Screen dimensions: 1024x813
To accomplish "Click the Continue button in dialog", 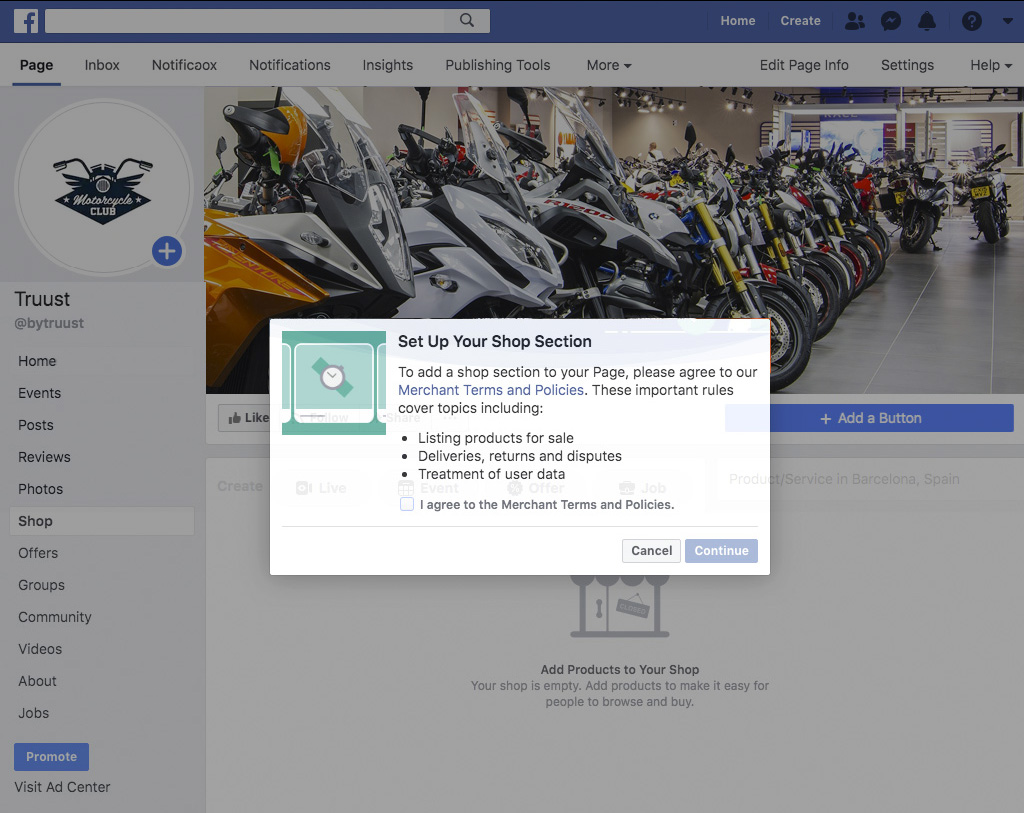I will coord(721,550).
